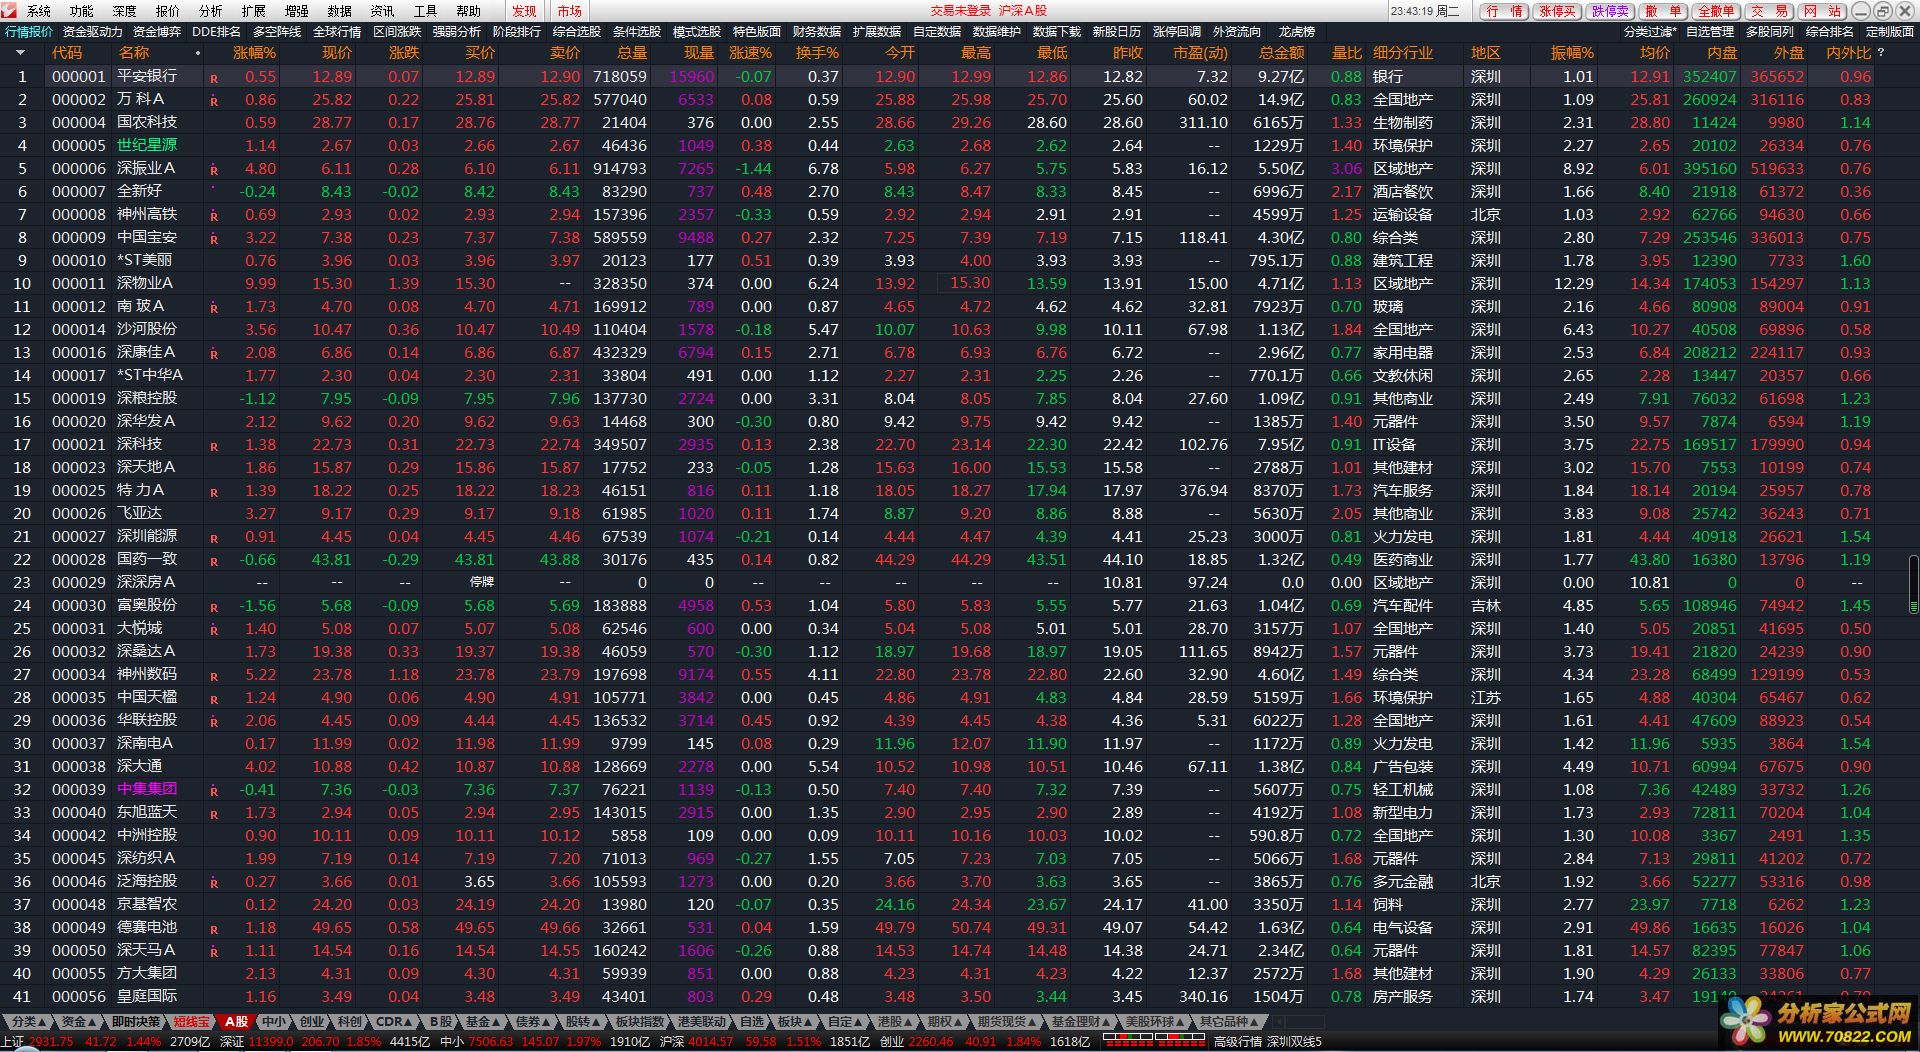Click the 网站 button
Viewport: 1920px width, 1052px height.
1822,11
